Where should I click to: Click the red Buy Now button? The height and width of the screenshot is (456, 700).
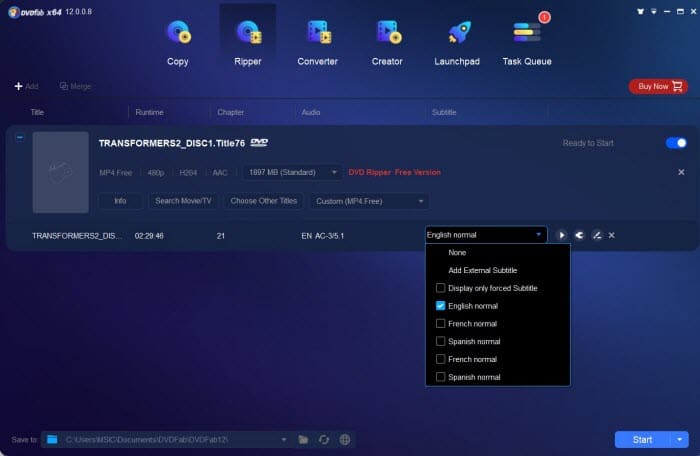[658, 86]
